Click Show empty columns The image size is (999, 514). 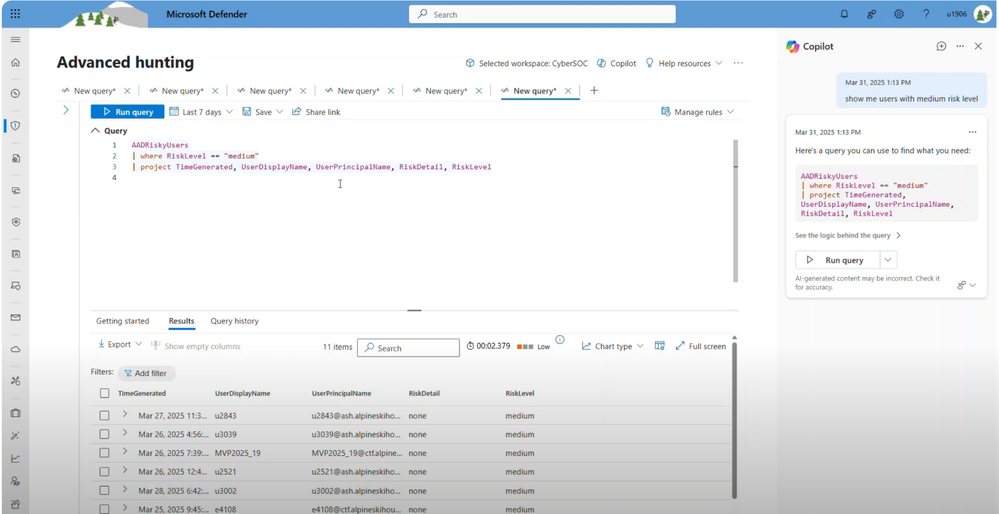pos(196,346)
